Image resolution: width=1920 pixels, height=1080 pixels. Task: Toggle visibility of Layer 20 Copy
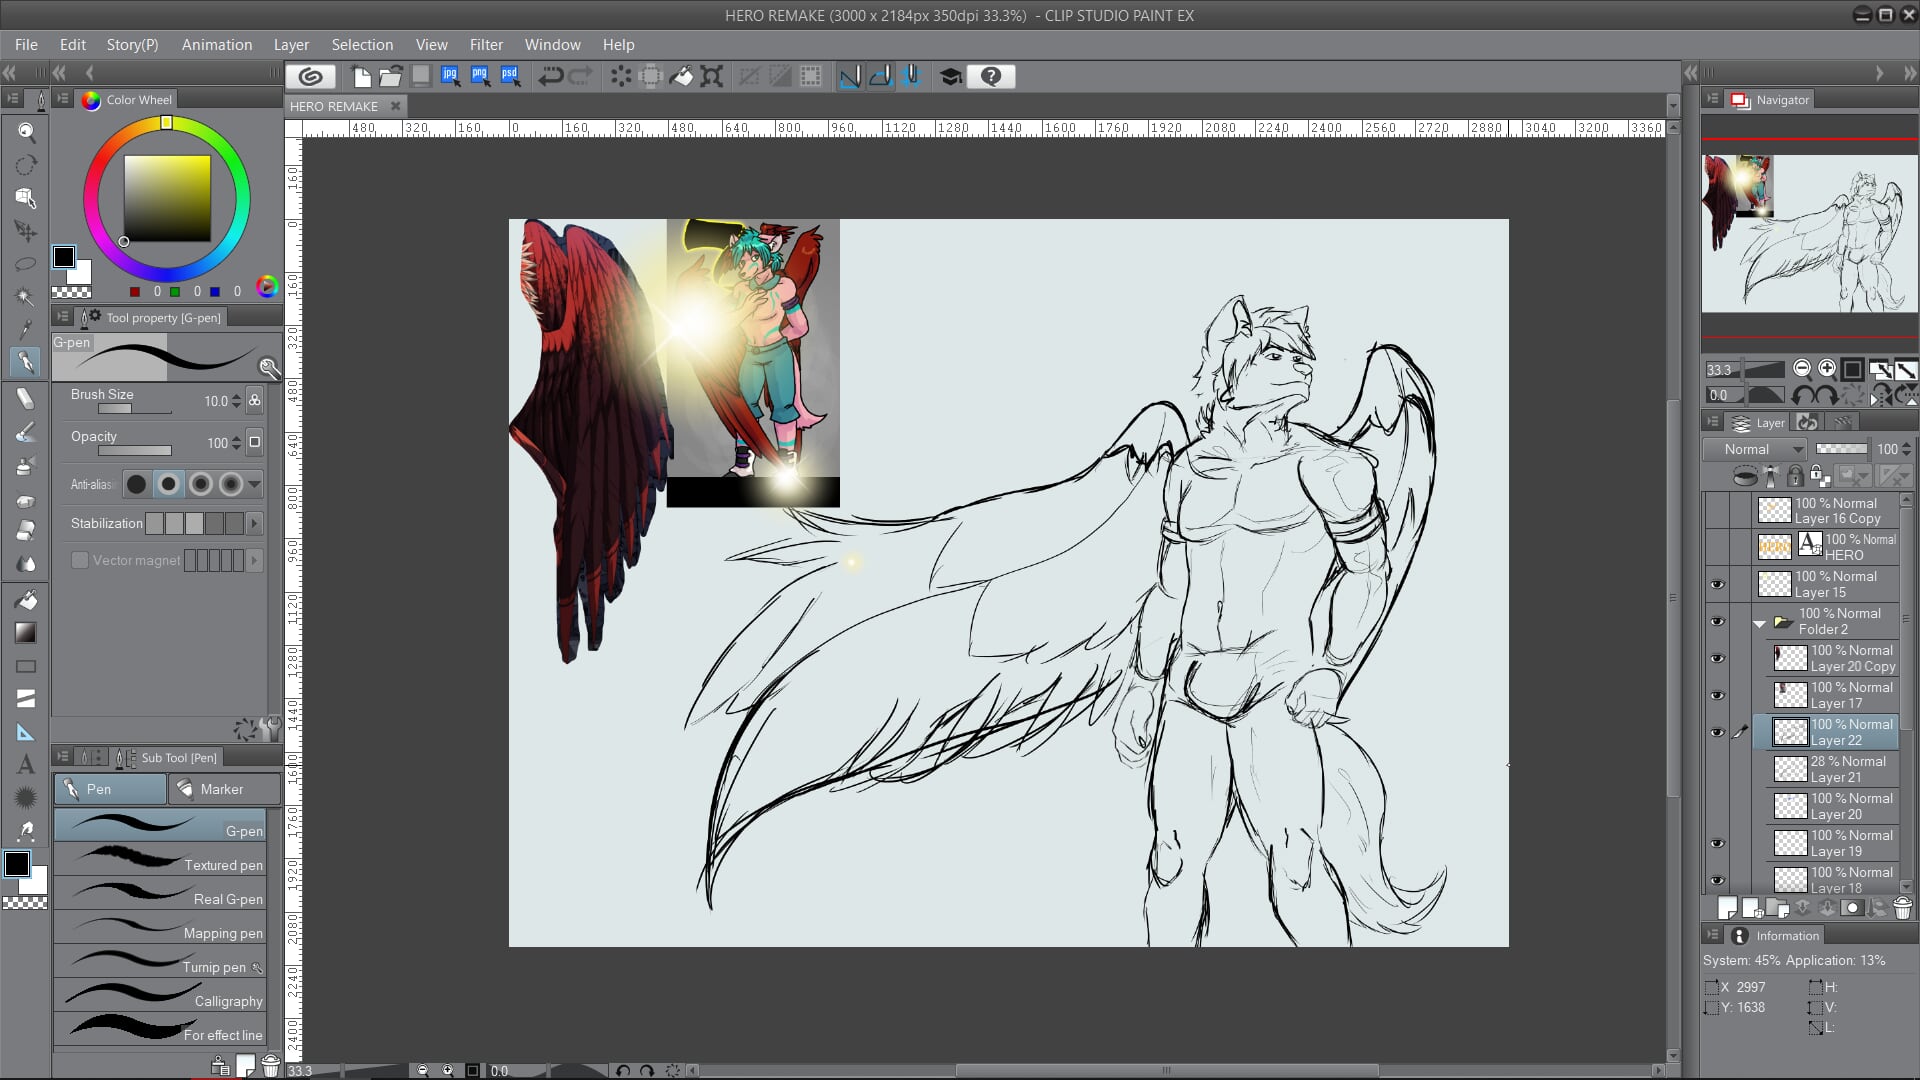point(1718,658)
